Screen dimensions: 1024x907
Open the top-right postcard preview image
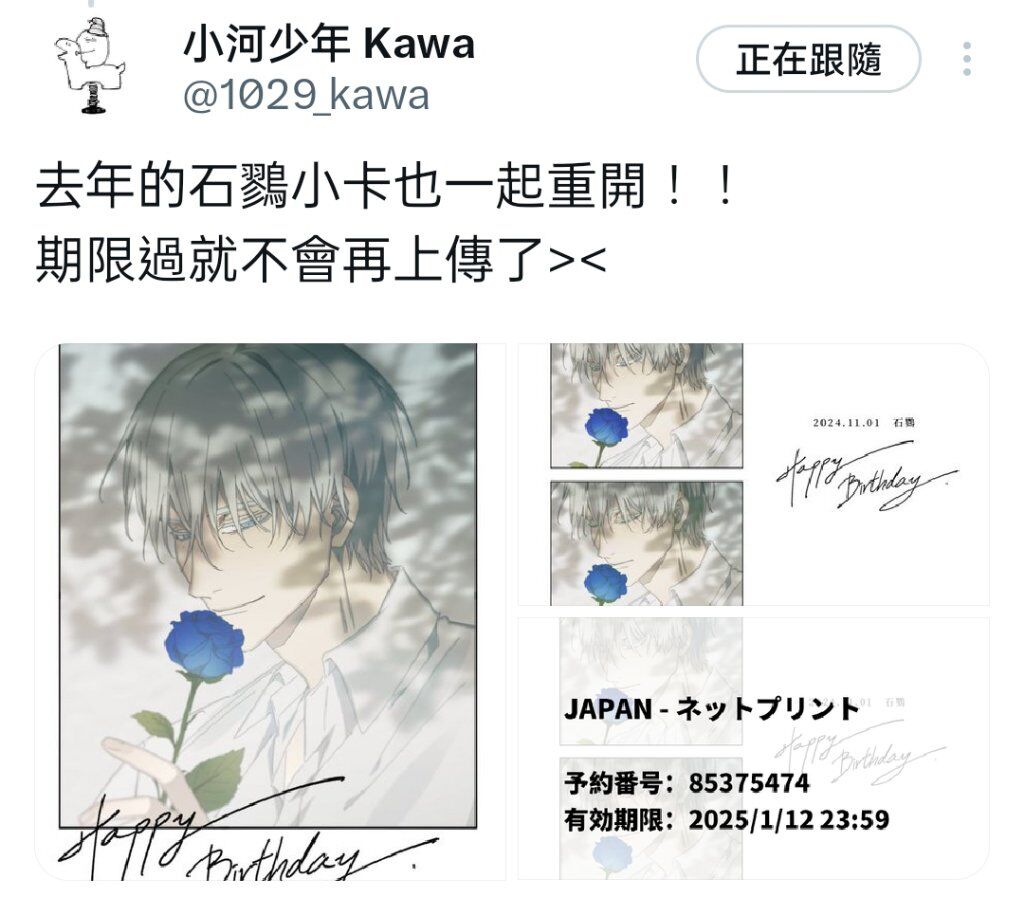click(754, 474)
